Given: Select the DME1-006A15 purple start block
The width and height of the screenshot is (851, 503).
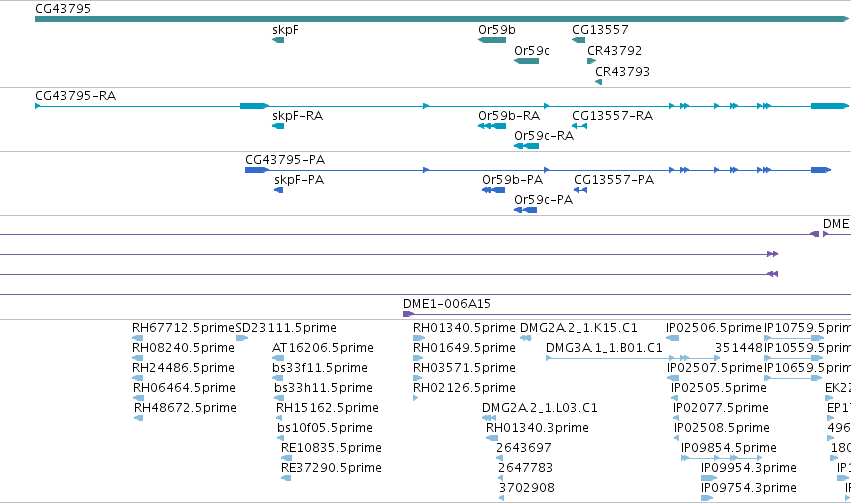Looking at the screenshot, I should [408, 314].
